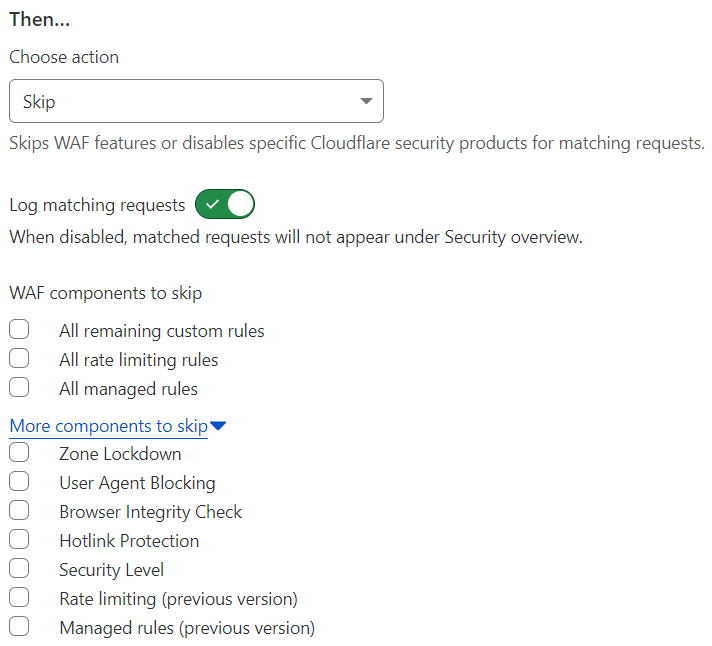Click the dropdown arrow beside Skip
The height and width of the screenshot is (646, 712).
[x=366, y=101]
